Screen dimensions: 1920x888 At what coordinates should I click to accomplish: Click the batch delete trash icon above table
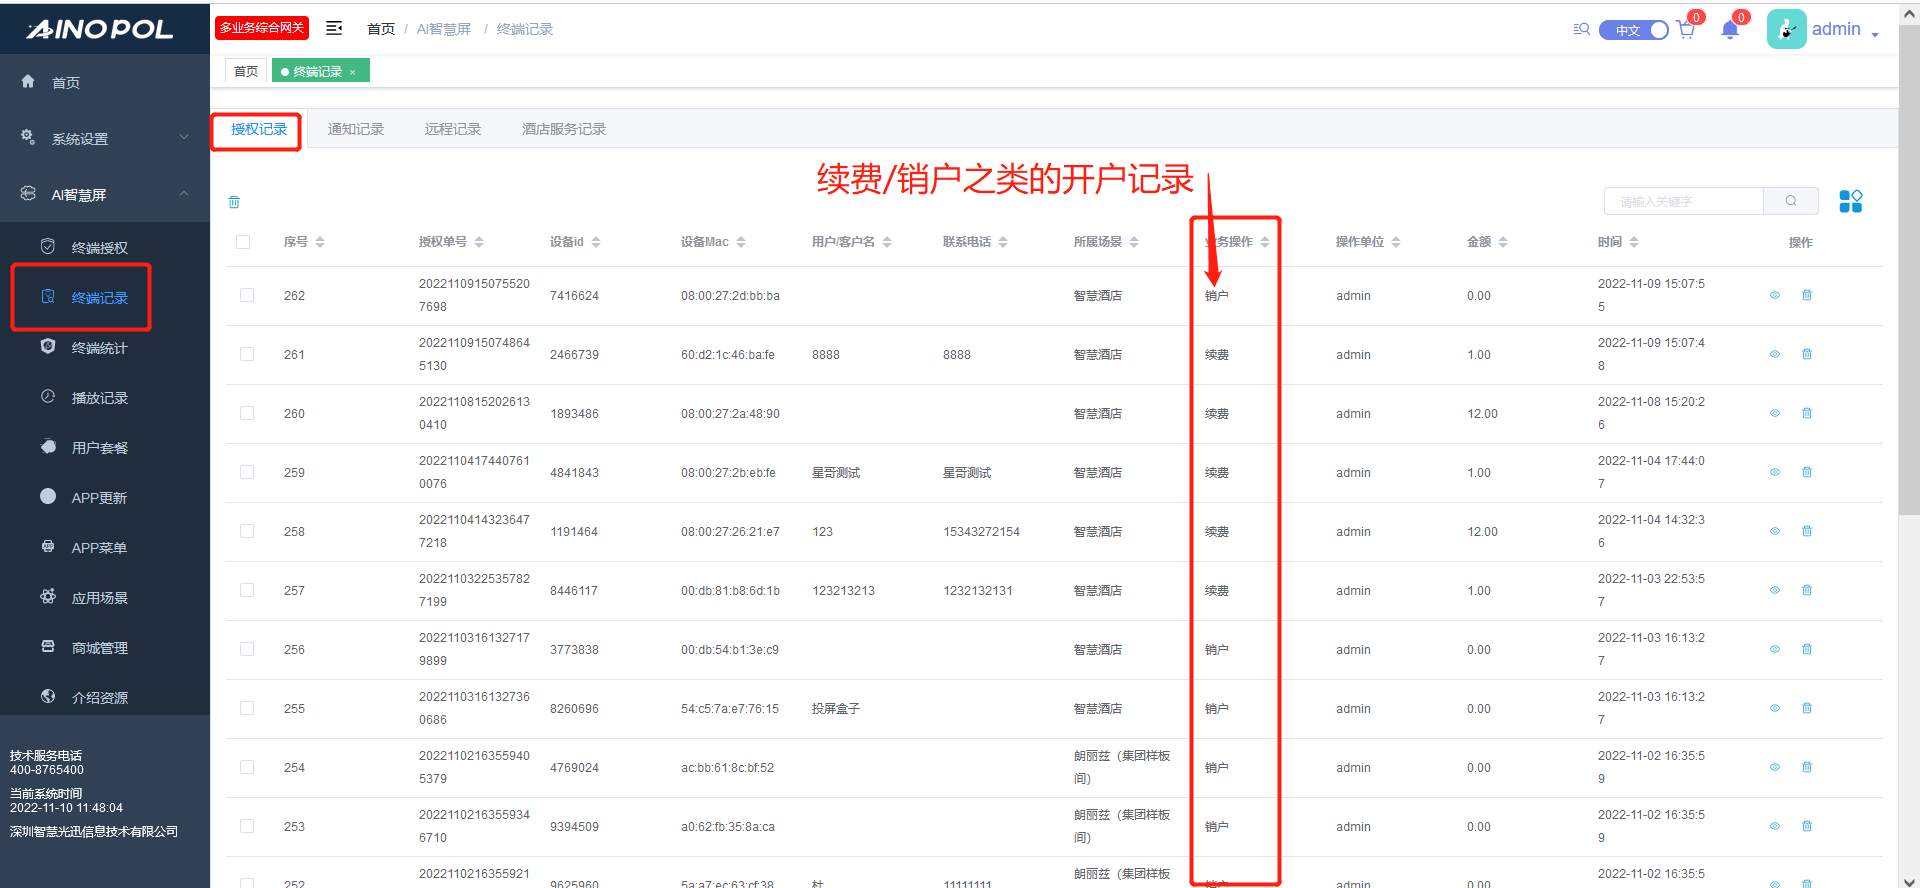[234, 202]
